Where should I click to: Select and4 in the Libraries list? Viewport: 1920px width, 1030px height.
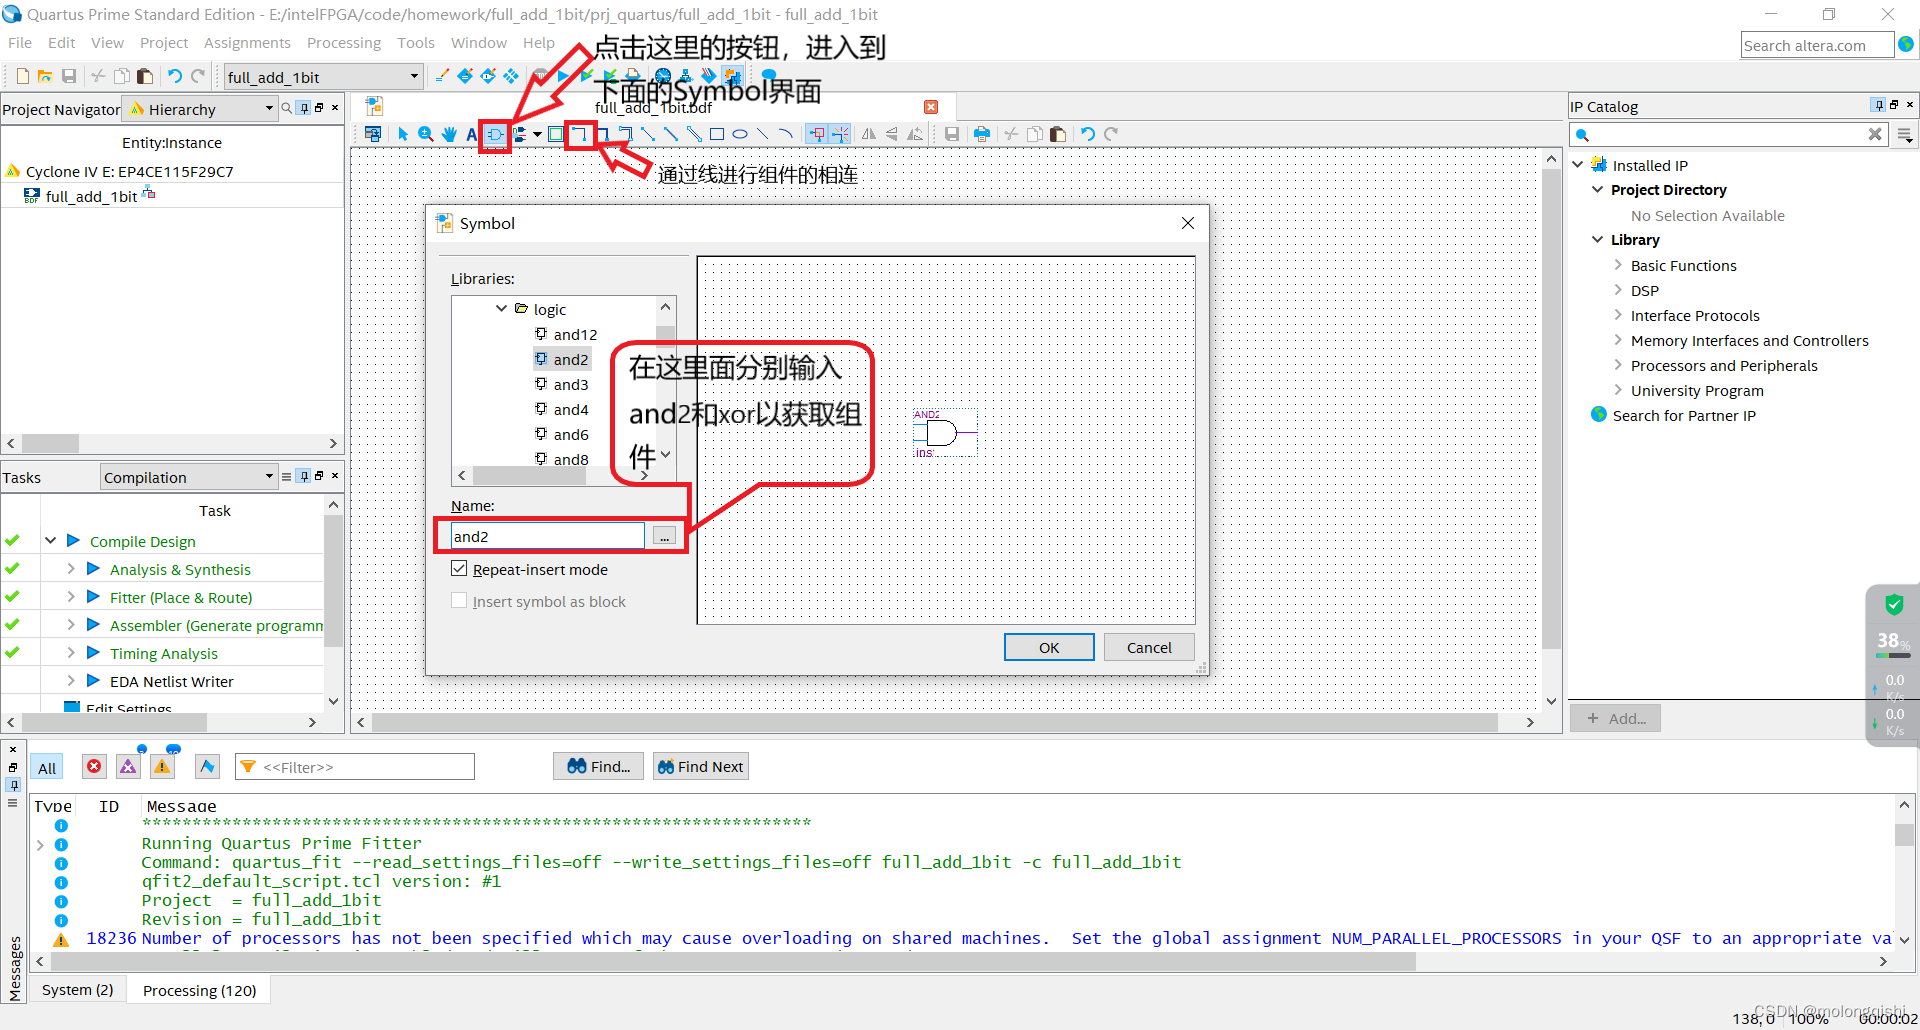click(571, 409)
